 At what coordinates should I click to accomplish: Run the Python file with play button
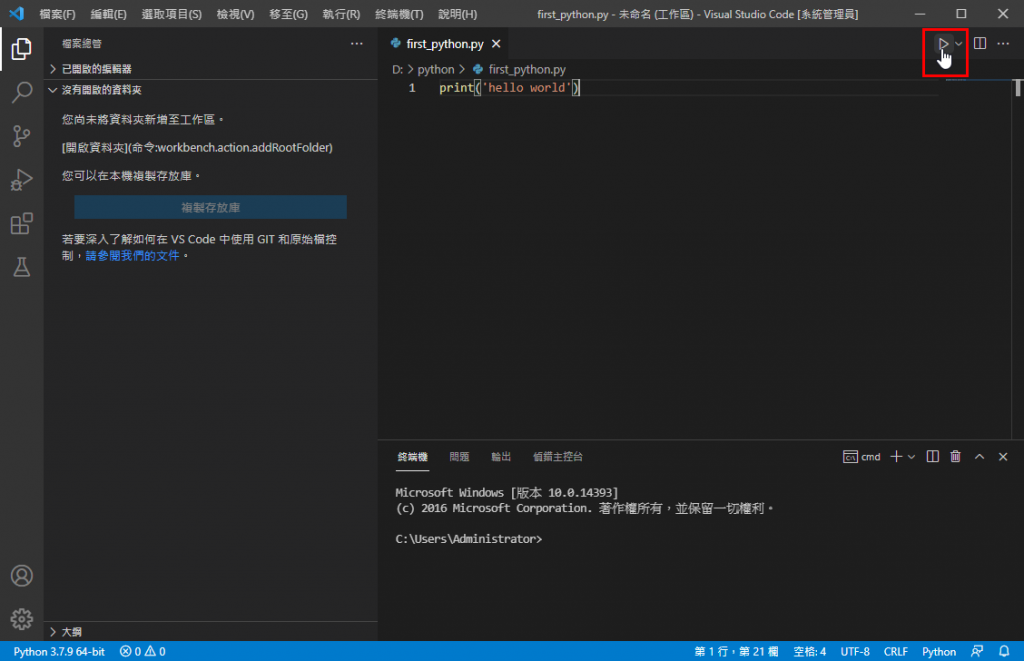coord(943,44)
